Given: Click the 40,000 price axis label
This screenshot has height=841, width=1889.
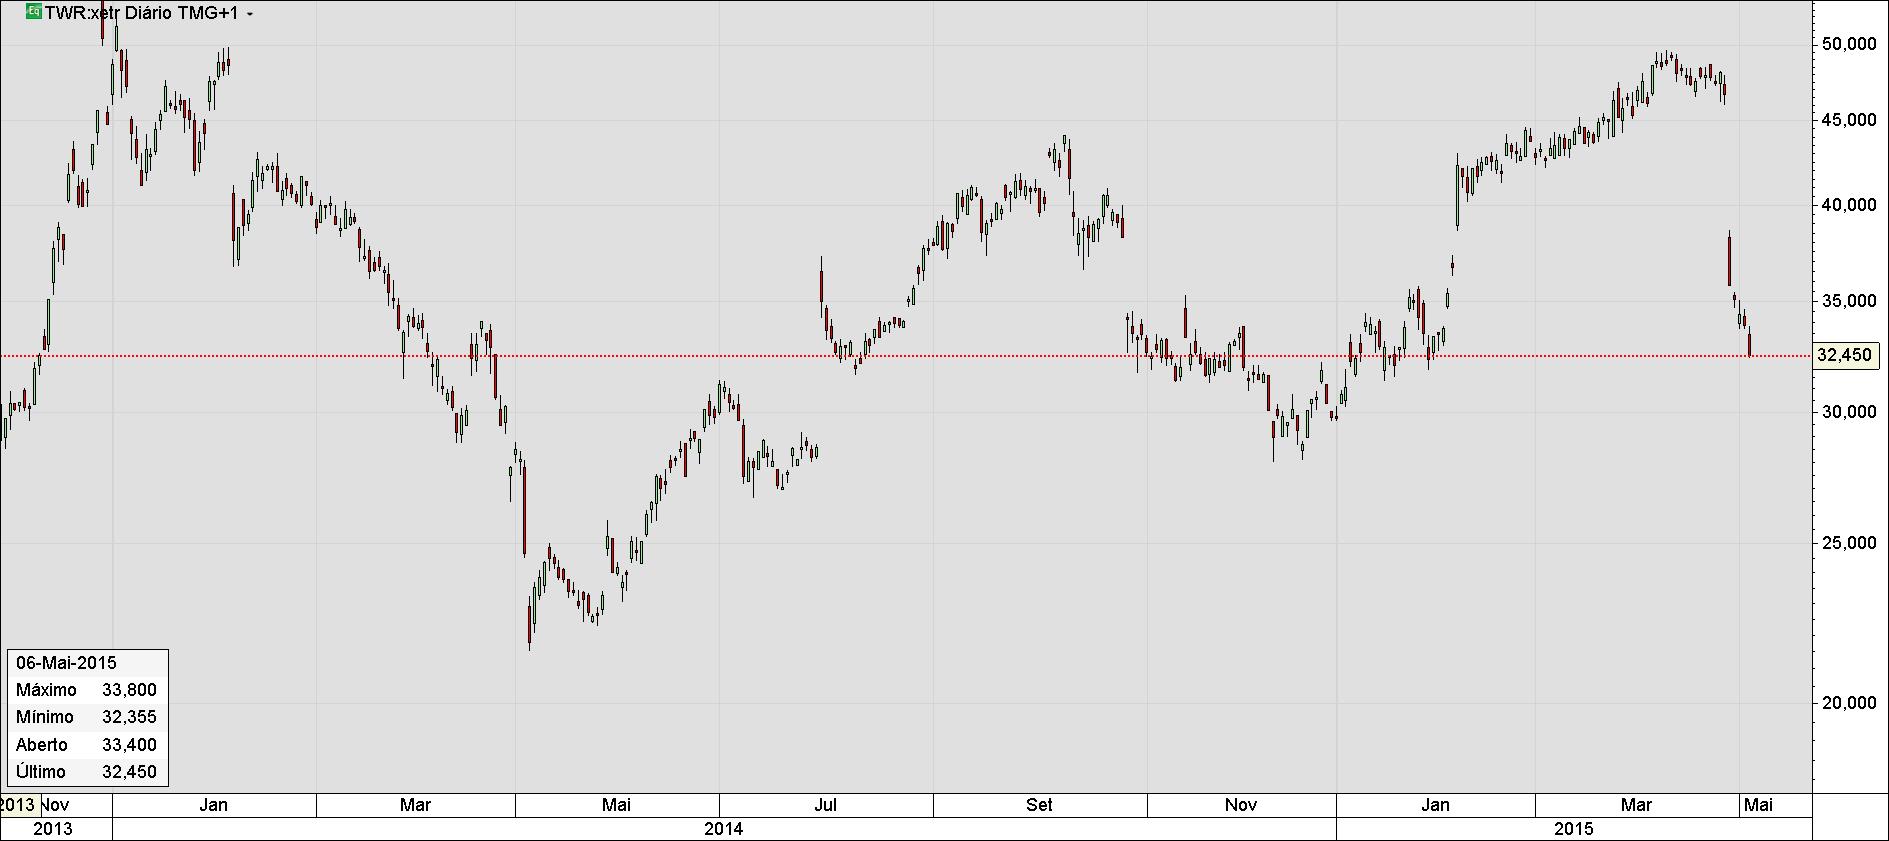Looking at the screenshot, I should tap(1849, 205).
